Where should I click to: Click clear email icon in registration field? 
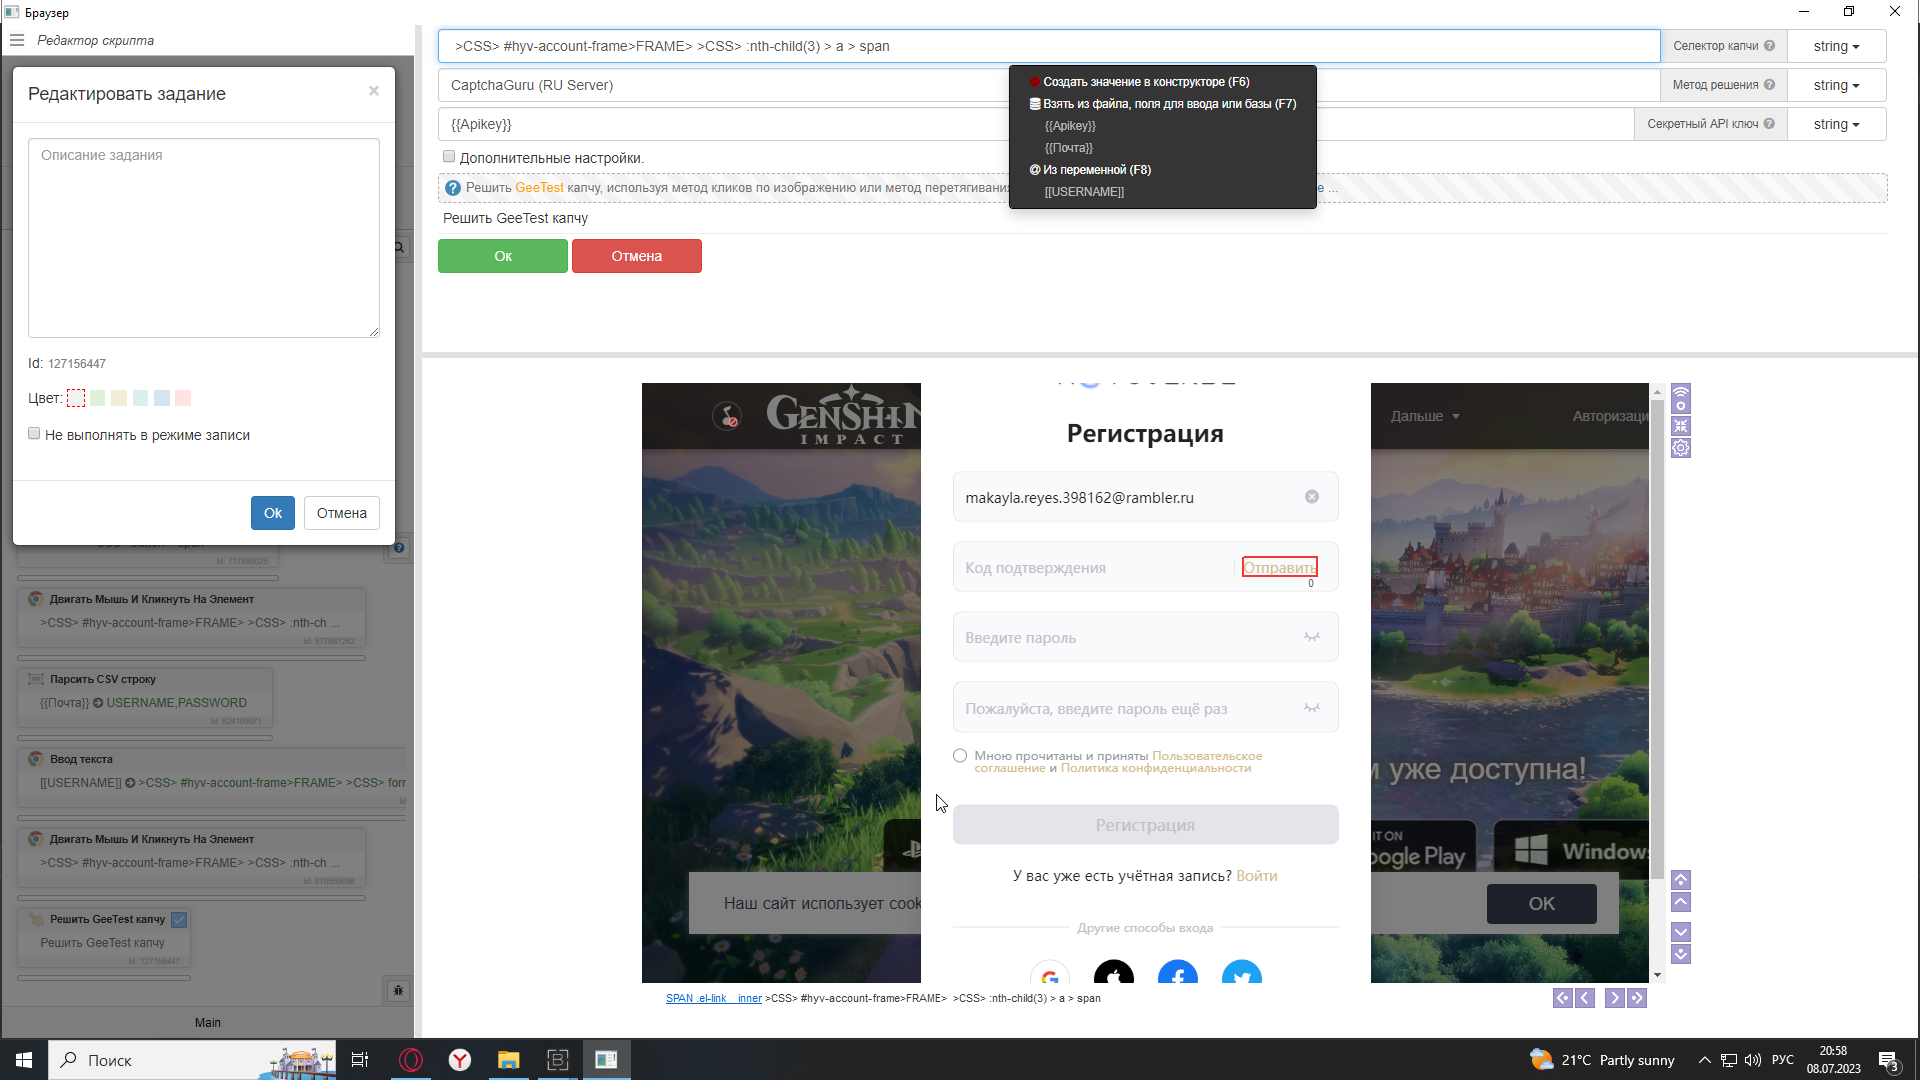click(1312, 497)
